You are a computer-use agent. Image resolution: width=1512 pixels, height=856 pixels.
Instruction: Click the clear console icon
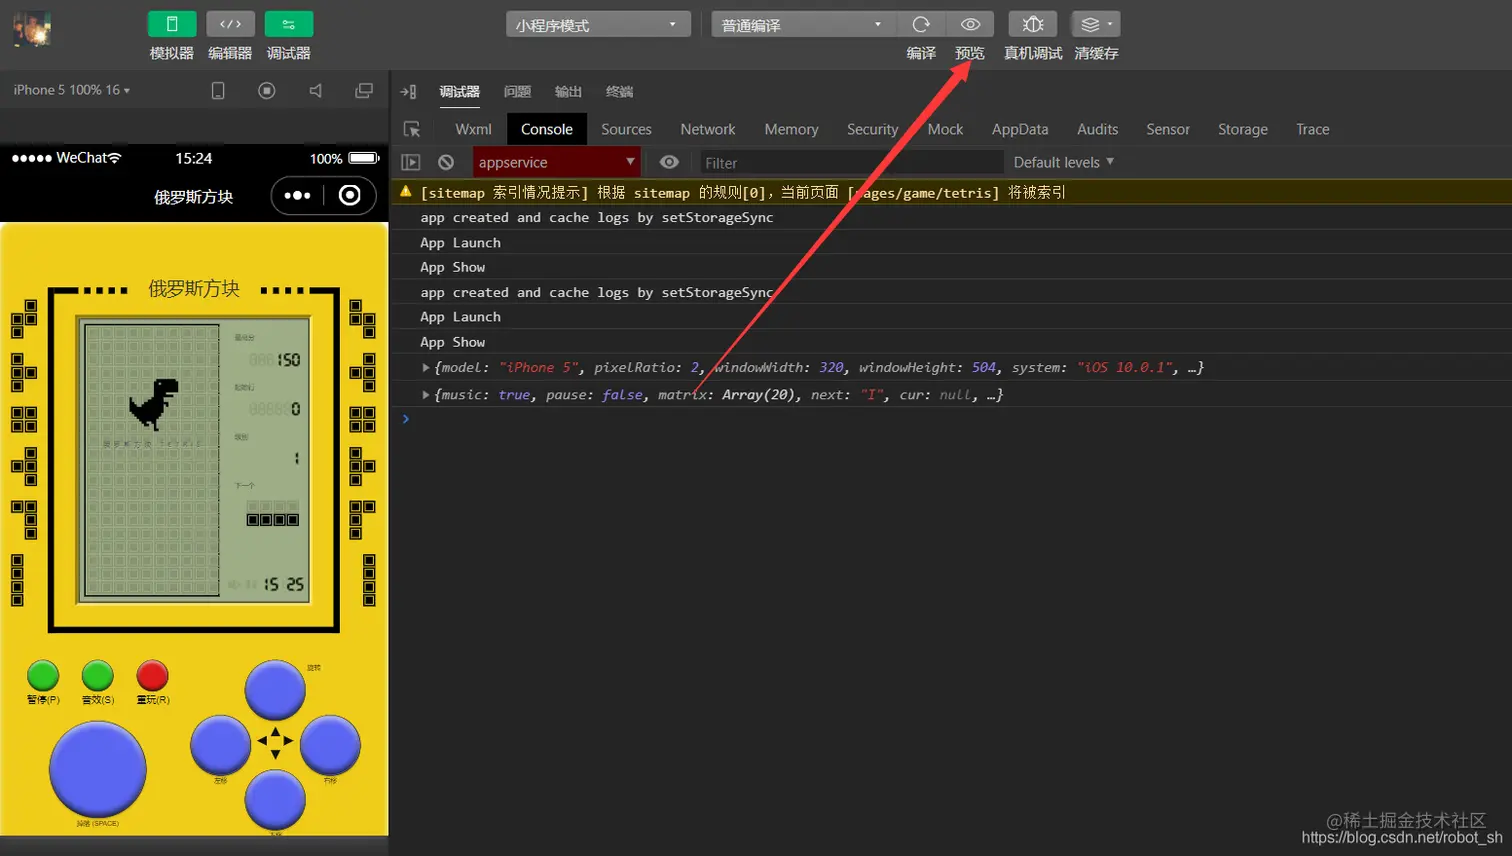(446, 162)
